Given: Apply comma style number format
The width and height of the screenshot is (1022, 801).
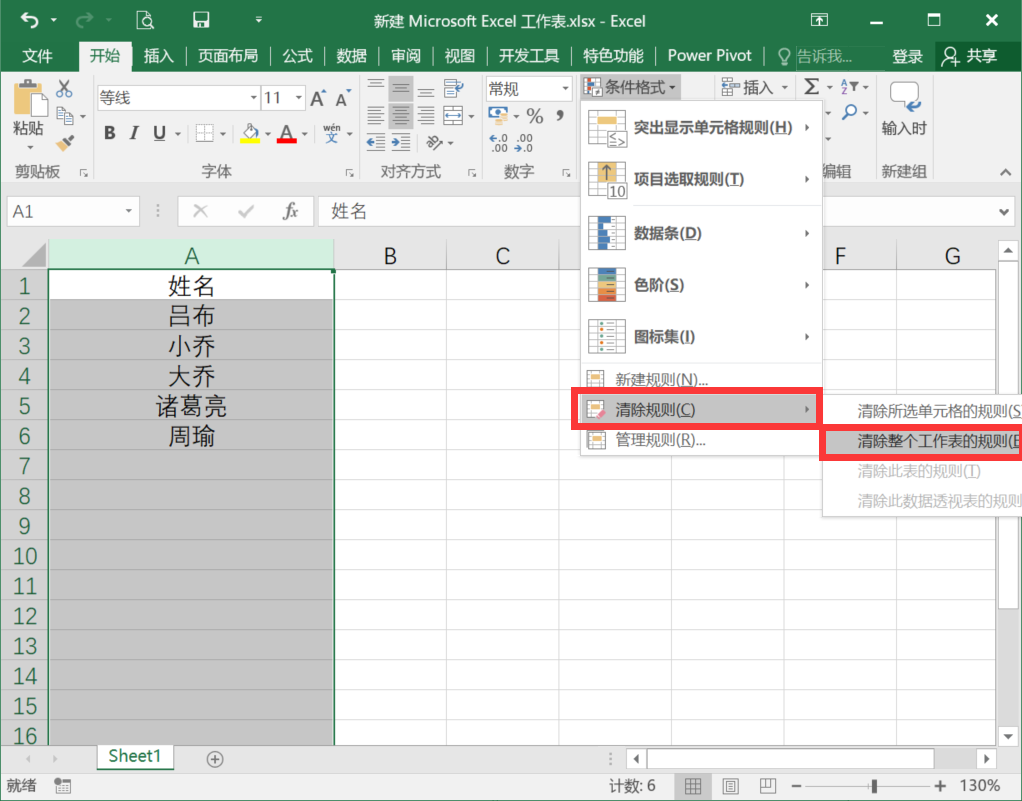Looking at the screenshot, I should point(560,116).
